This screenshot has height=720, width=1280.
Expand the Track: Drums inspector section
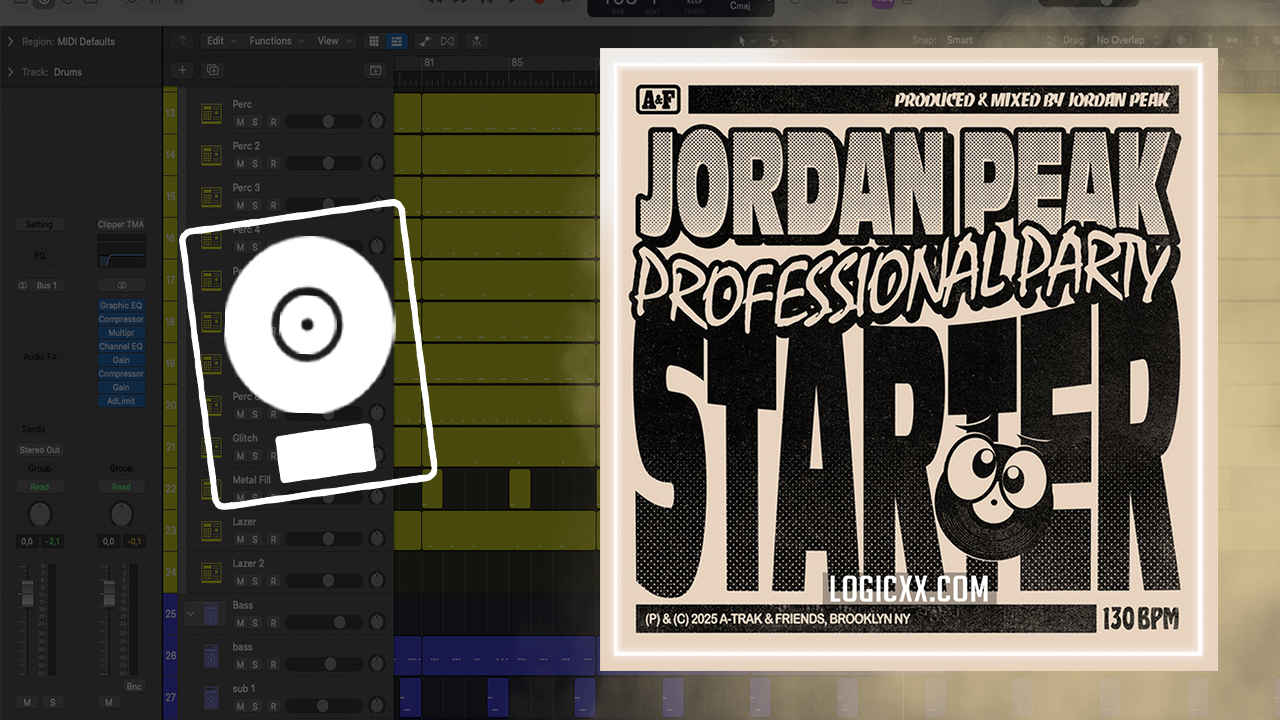(10, 72)
